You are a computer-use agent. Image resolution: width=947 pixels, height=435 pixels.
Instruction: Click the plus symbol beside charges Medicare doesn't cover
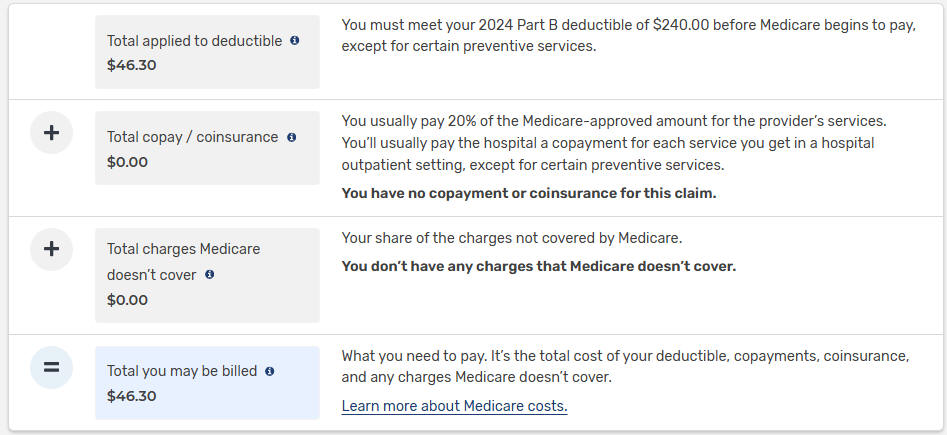pos(51,249)
